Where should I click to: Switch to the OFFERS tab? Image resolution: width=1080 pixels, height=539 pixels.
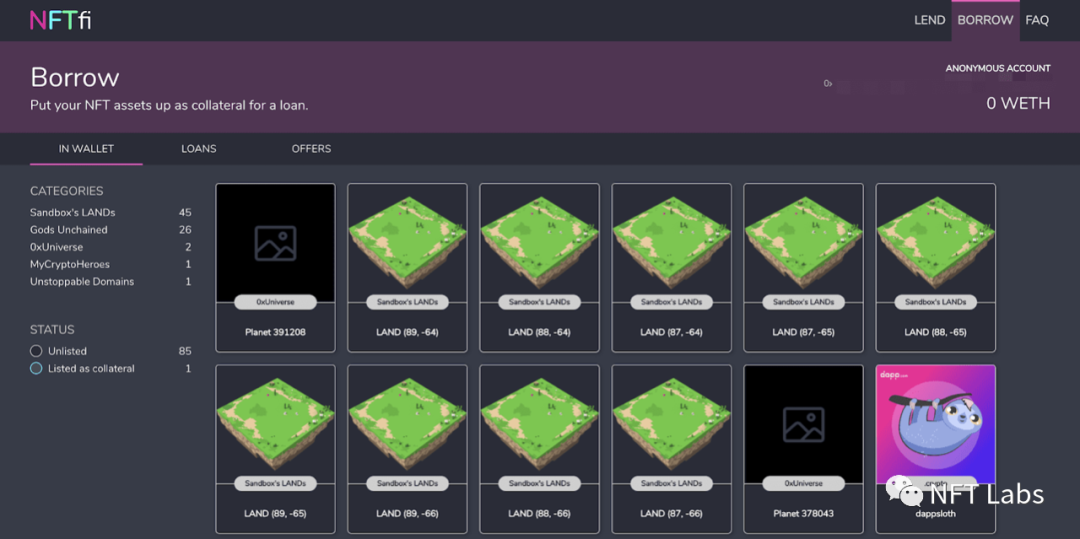pos(311,149)
